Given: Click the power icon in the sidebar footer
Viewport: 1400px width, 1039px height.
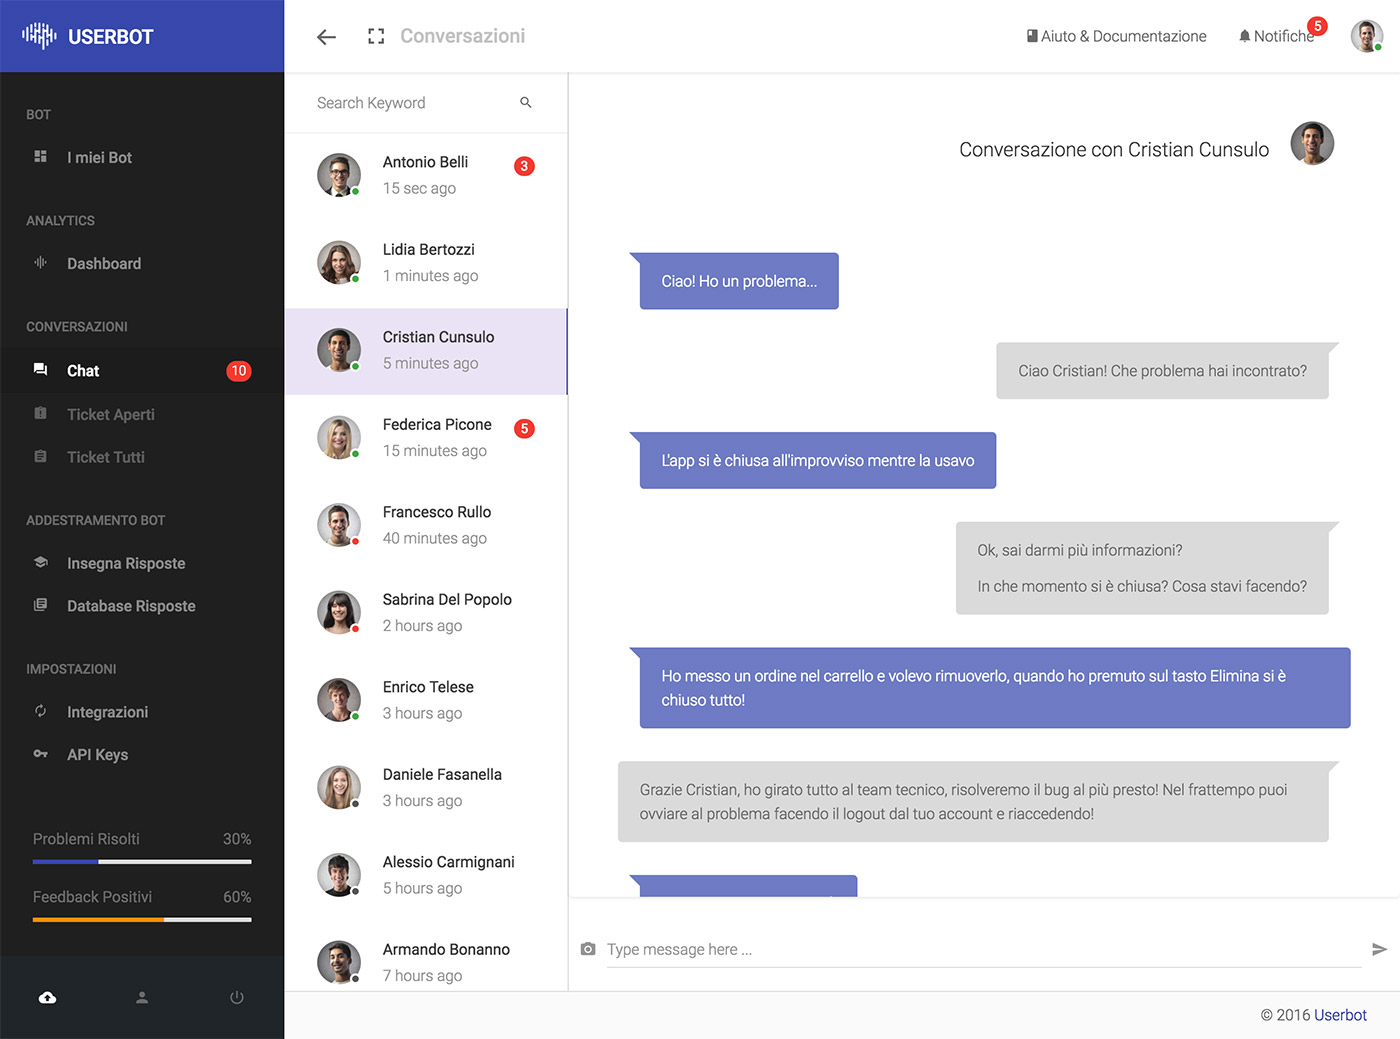Looking at the screenshot, I should tap(236, 997).
